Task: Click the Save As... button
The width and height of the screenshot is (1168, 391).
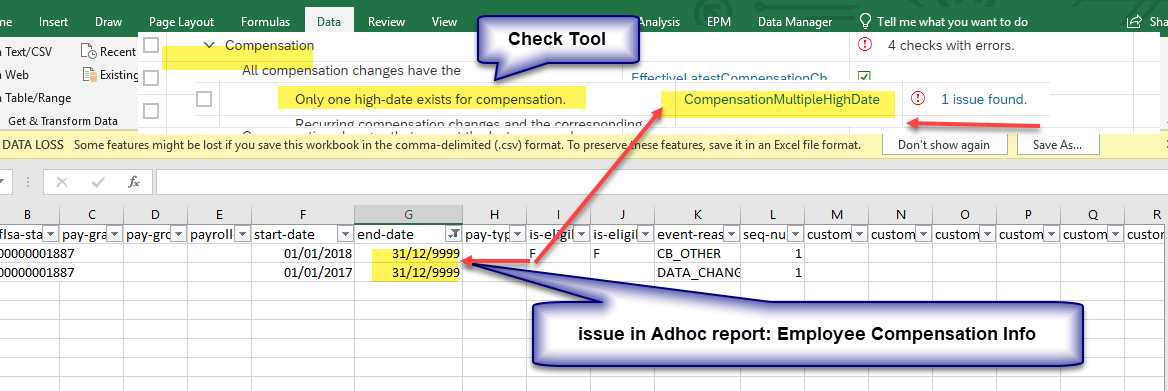Action: click(1058, 144)
